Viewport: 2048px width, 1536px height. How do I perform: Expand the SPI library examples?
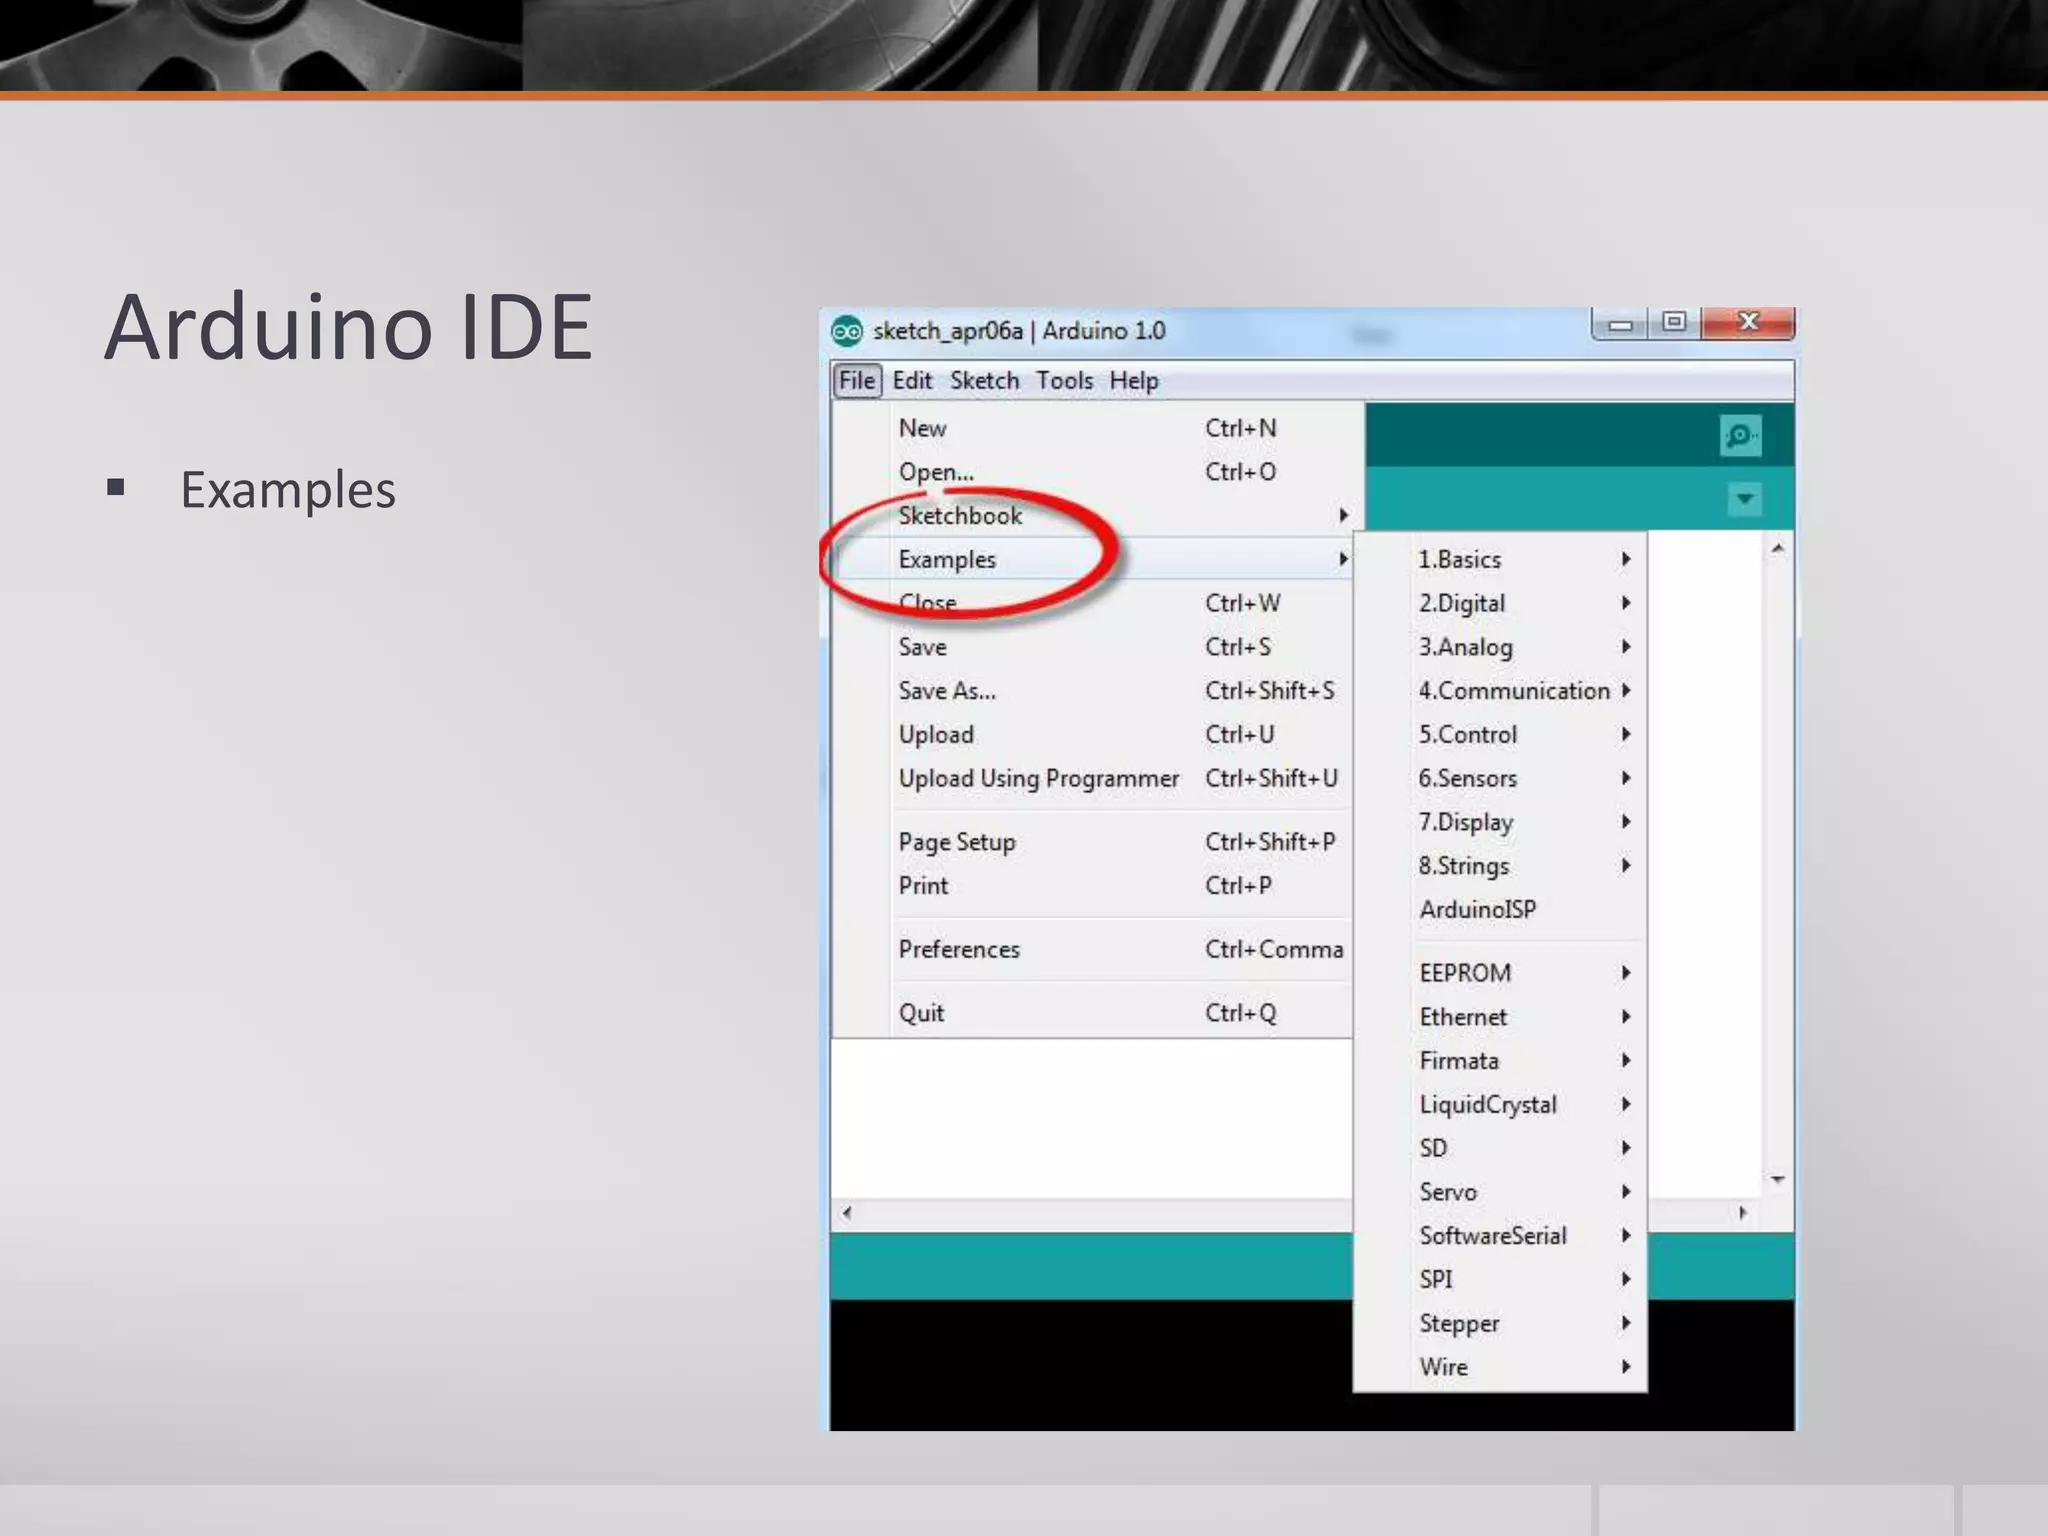coord(1500,1280)
